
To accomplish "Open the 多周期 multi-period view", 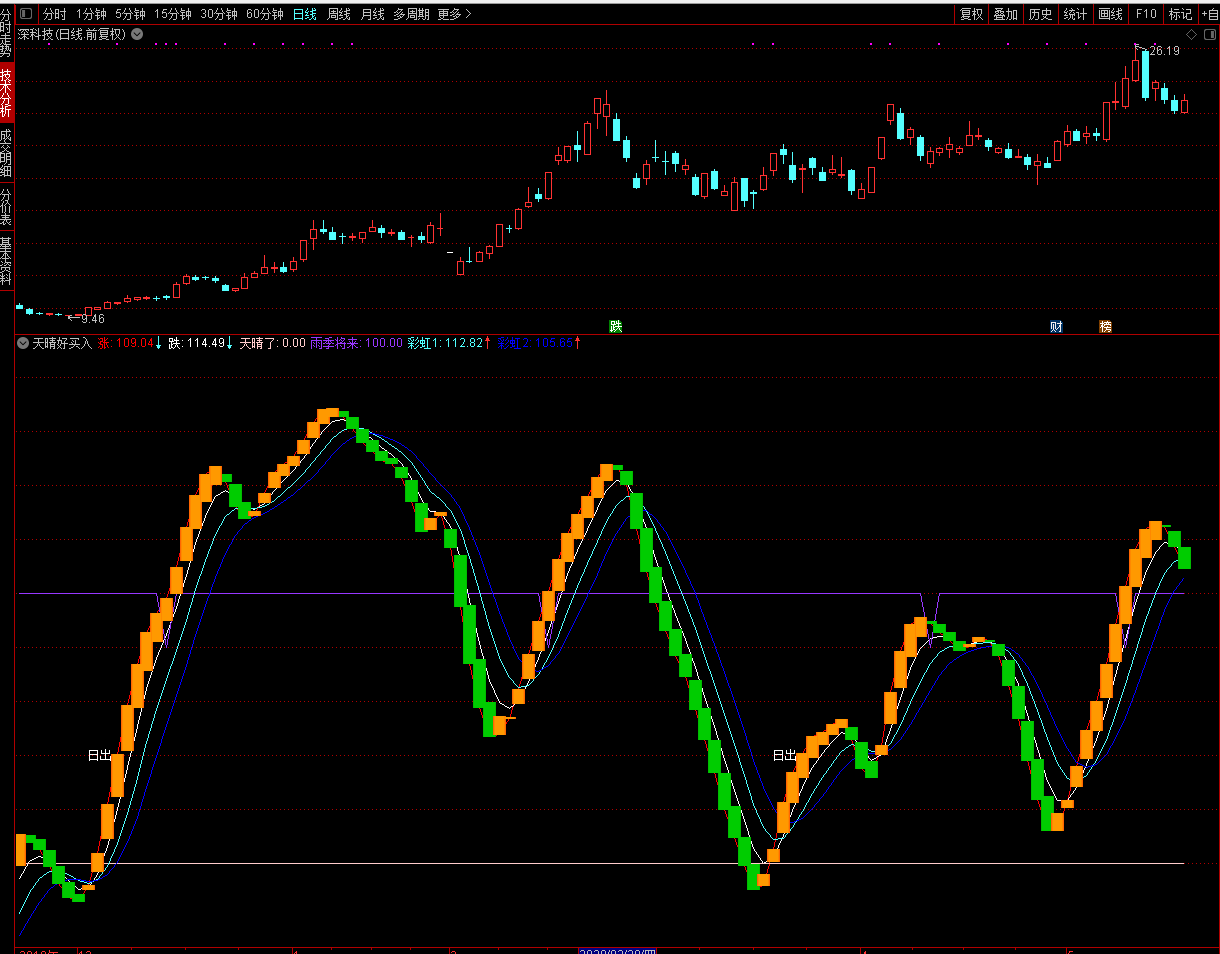I will (411, 14).
